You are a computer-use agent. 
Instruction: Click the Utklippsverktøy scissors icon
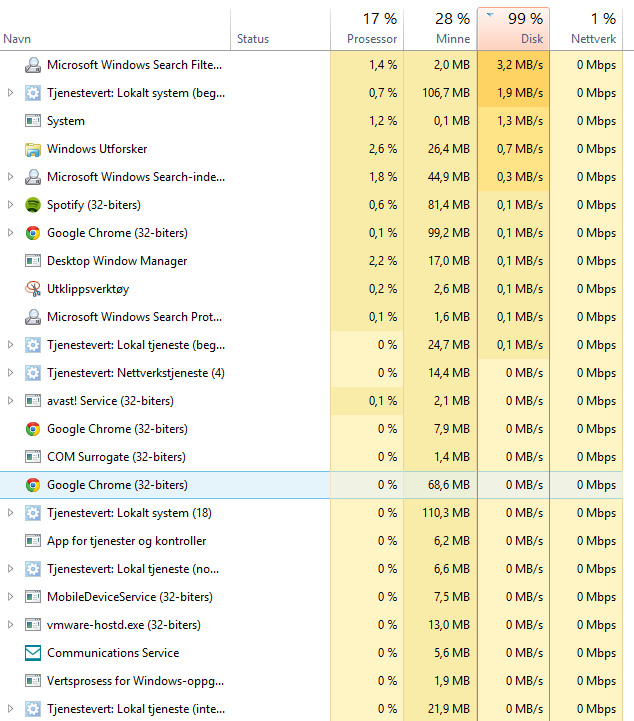tap(33, 289)
